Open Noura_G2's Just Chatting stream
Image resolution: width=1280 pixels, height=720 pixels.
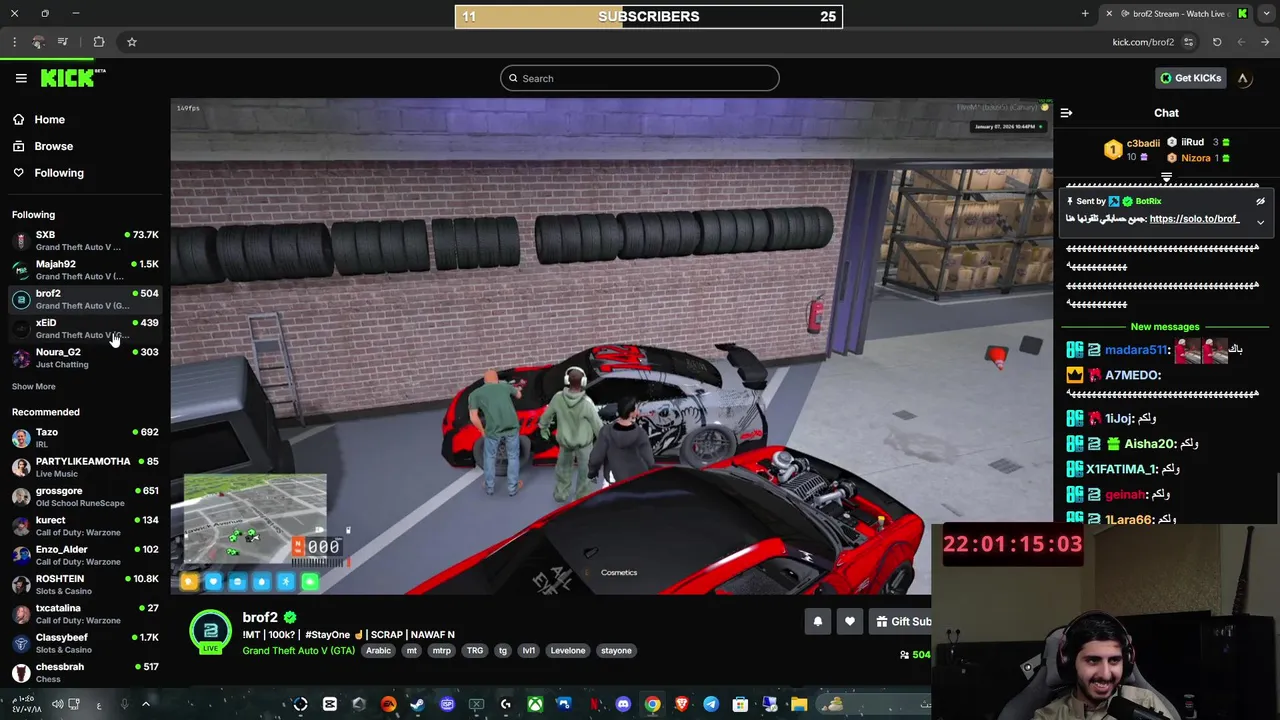click(x=85, y=358)
